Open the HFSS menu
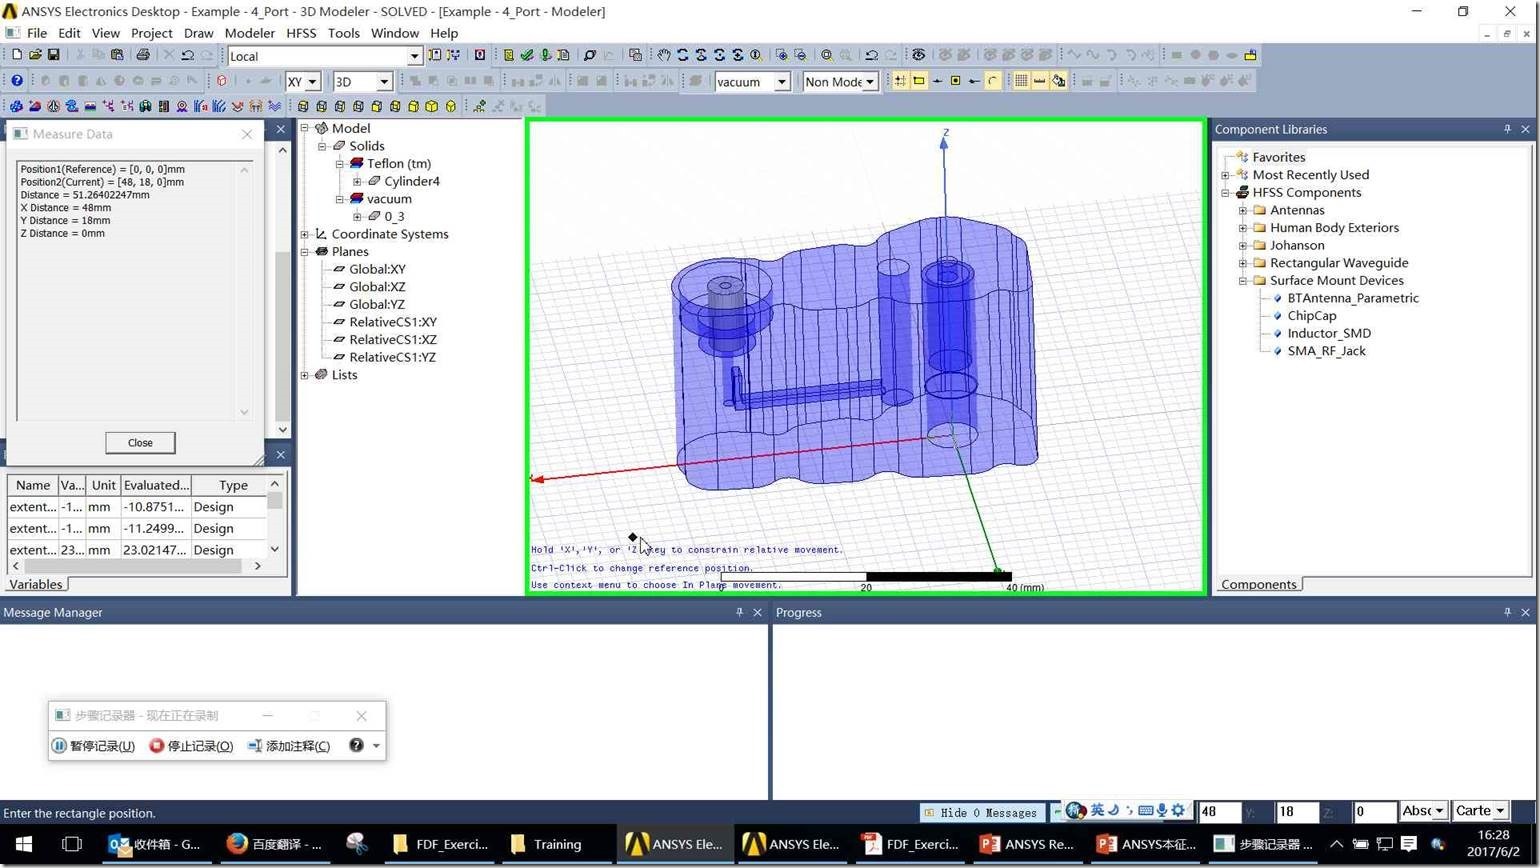Image resolution: width=1540 pixels, height=868 pixels. point(300,33)
